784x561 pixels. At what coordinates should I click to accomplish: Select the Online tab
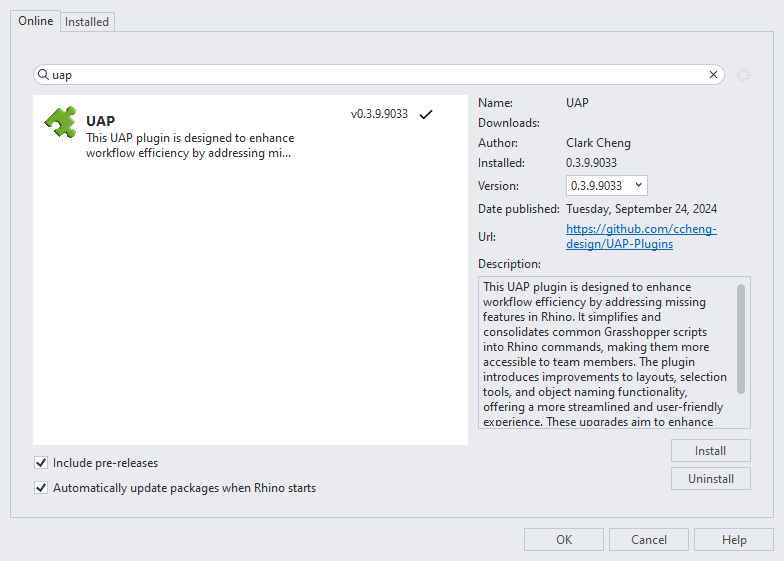click(36, 21)
